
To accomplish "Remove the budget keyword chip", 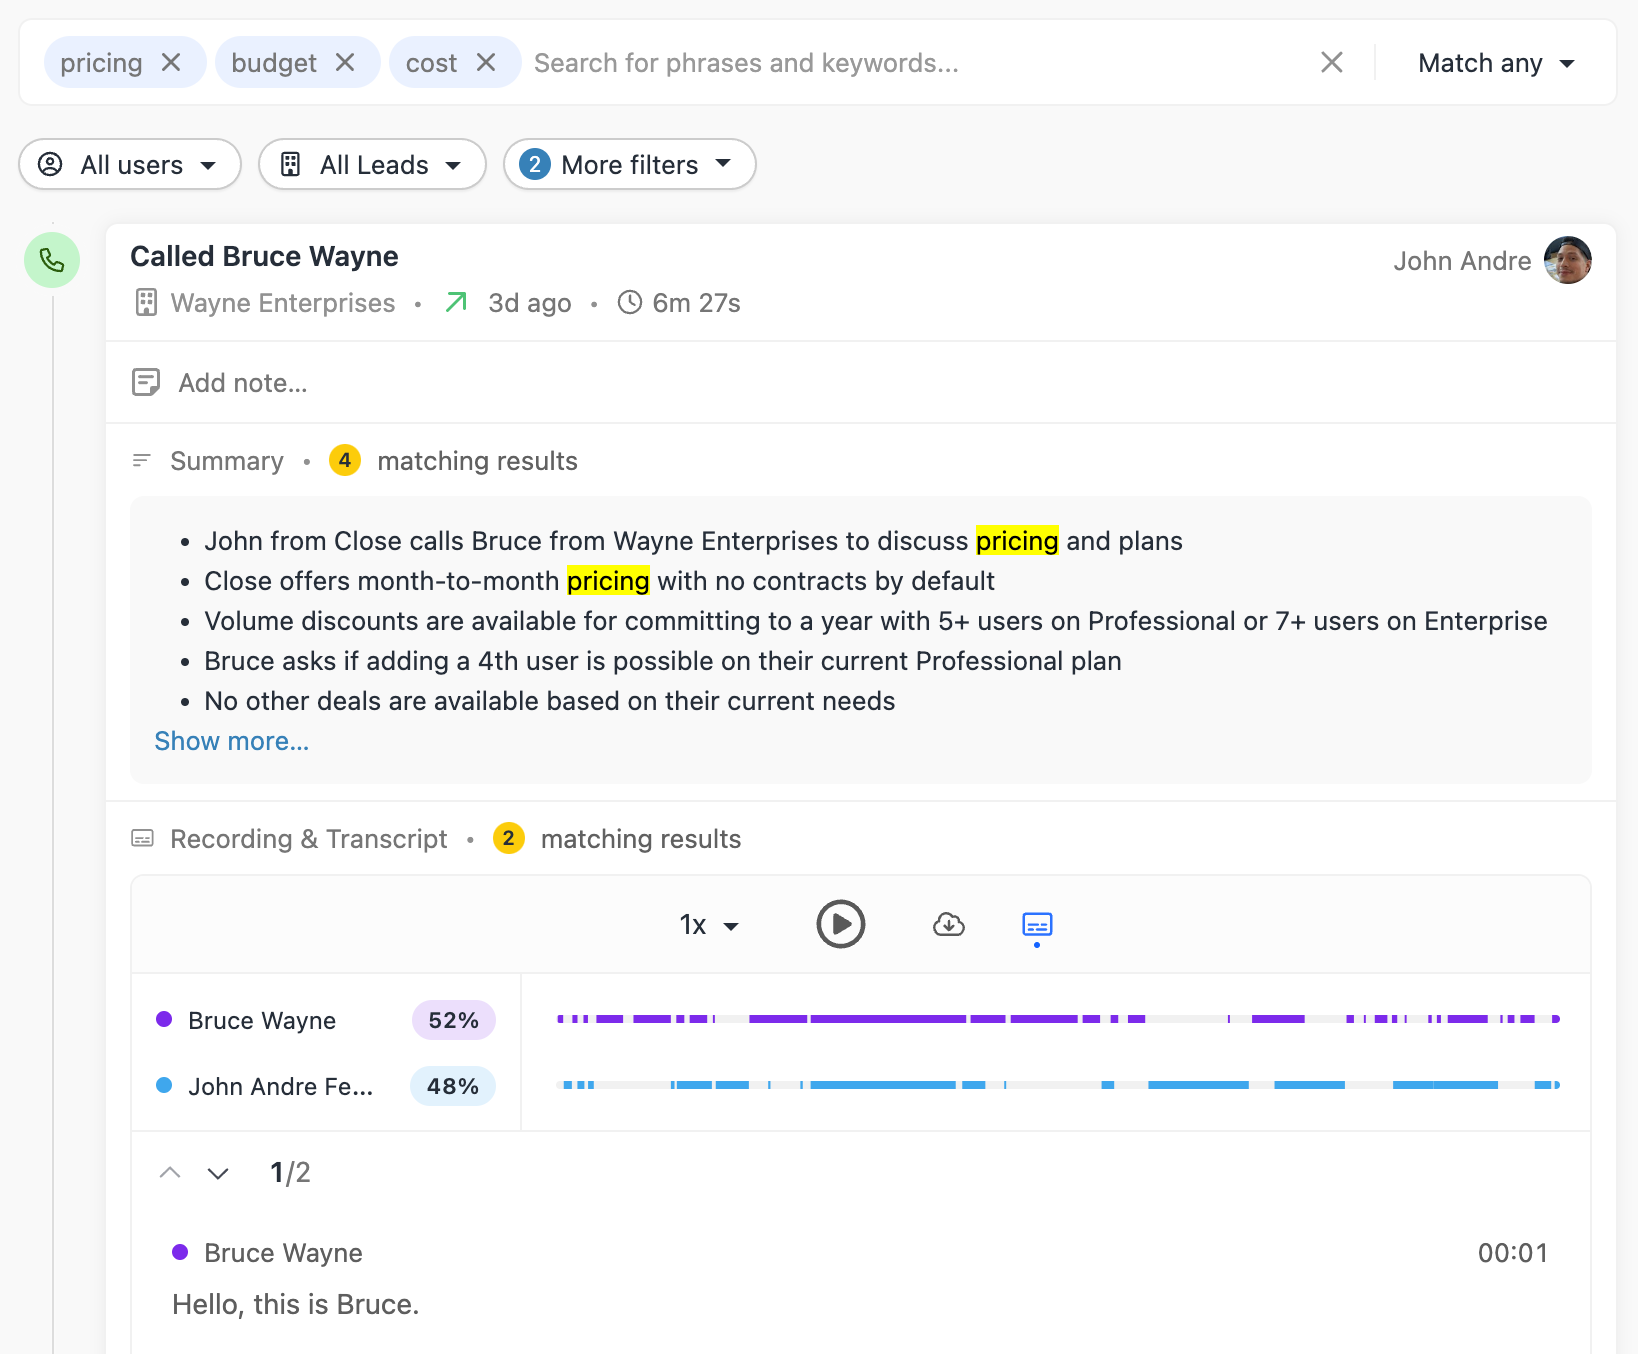I will point(345,63).
